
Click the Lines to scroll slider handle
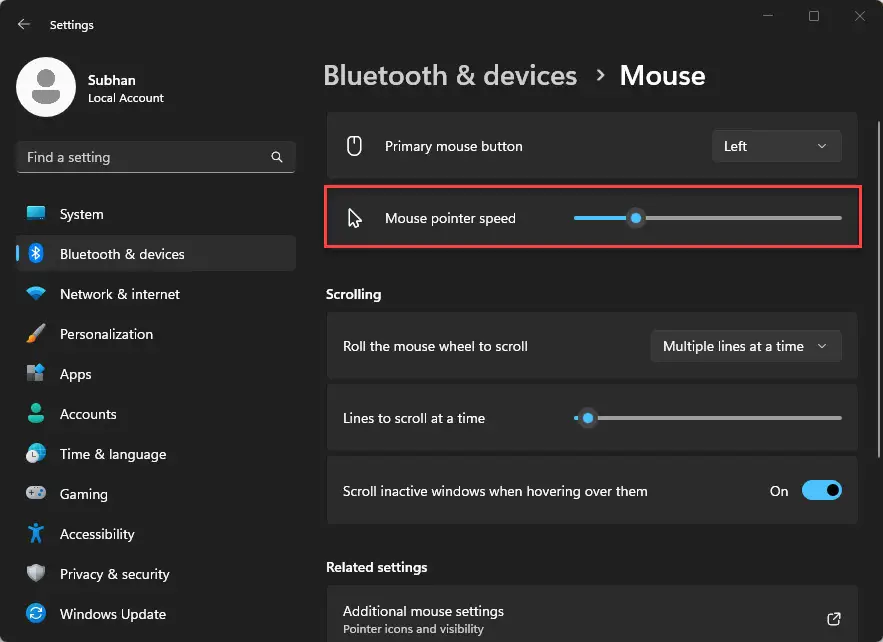[588, 418]
